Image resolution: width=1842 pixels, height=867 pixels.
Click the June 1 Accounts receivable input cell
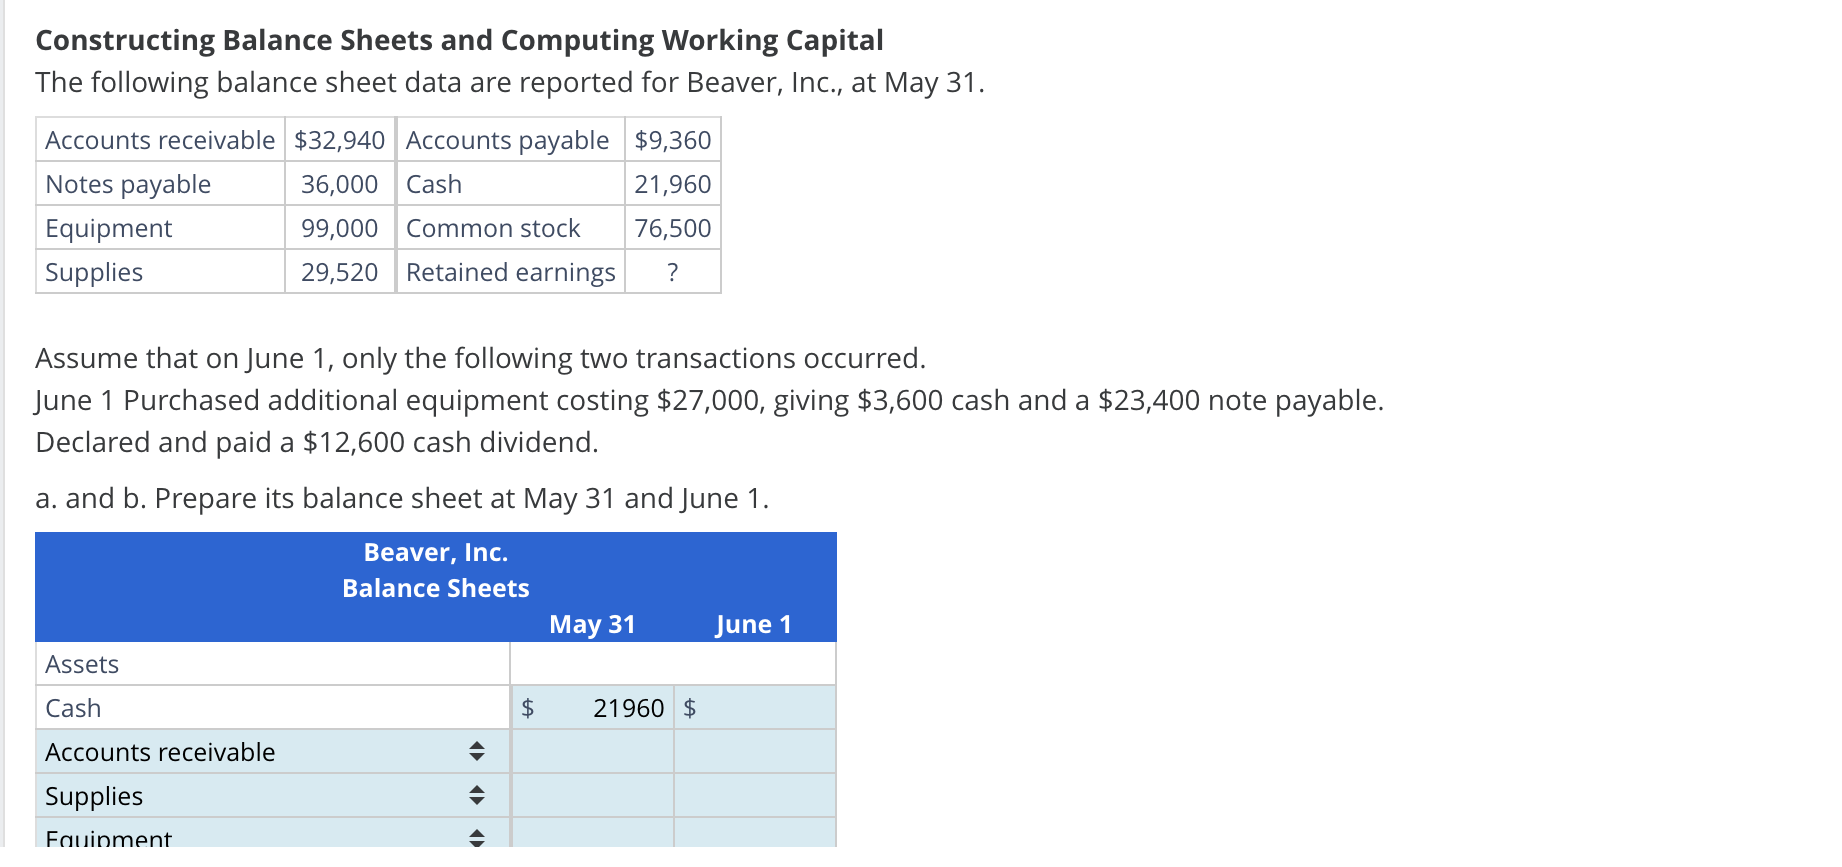pos(754,751)
